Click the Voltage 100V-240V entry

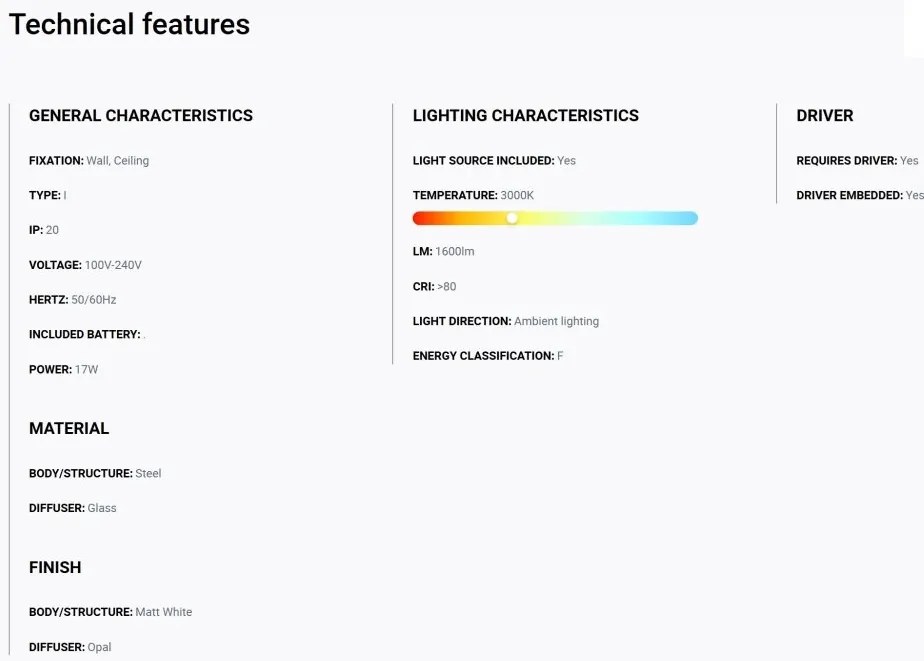coord(85,265)
